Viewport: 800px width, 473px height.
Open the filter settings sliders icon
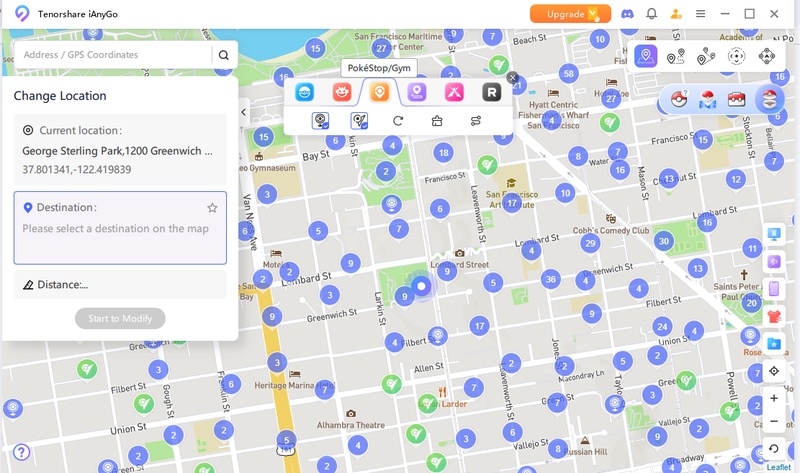pyautogui.click(x=476, y=121)
